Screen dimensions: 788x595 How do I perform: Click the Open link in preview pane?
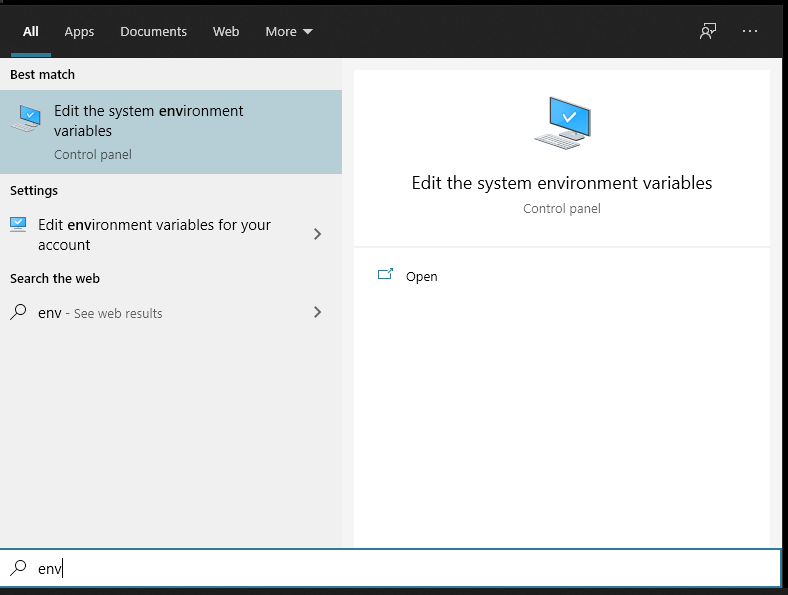click(421, 276)
